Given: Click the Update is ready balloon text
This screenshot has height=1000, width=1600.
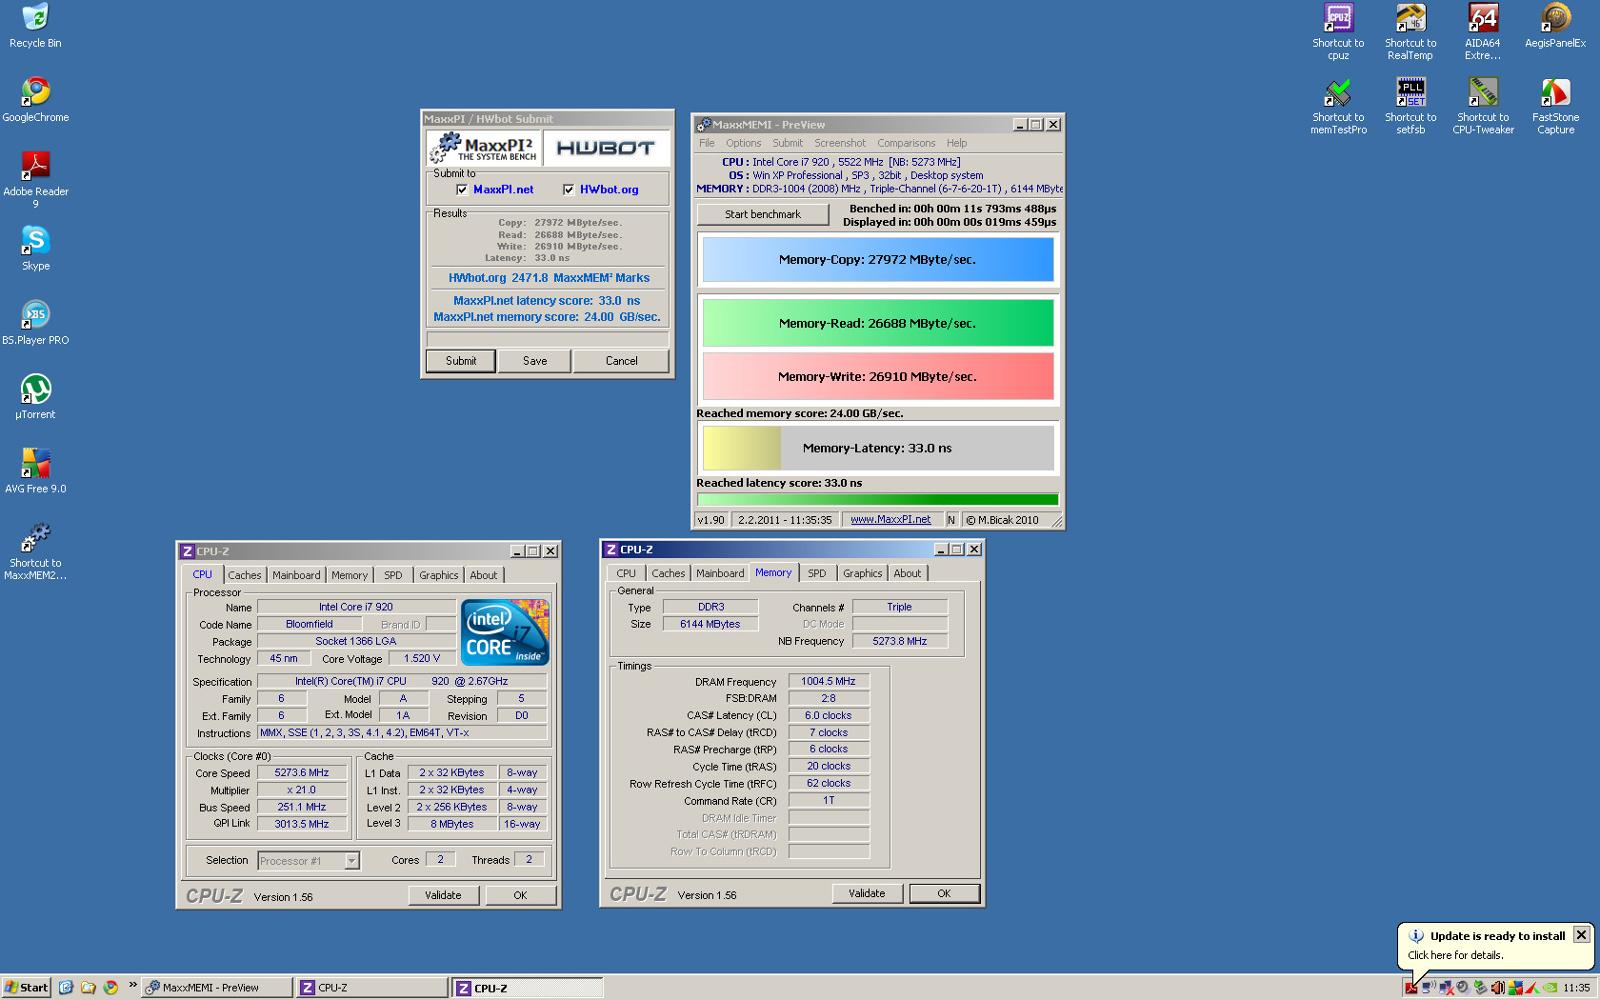Looking at the screenshot, I should pos(1497,936).
